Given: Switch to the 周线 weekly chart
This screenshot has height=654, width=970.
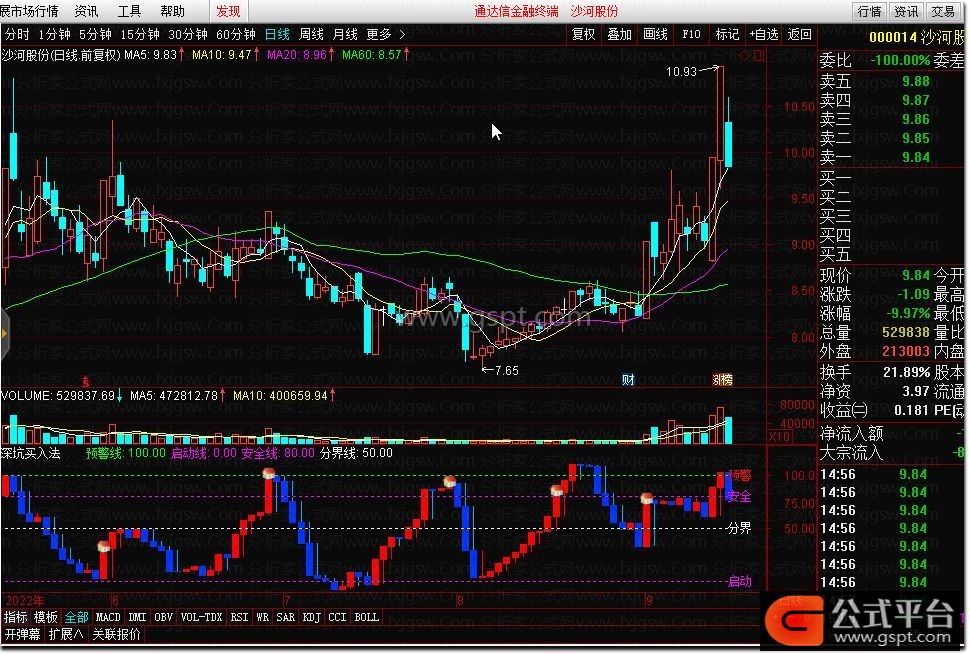Looking at the screenshot, I should (311, 35).
